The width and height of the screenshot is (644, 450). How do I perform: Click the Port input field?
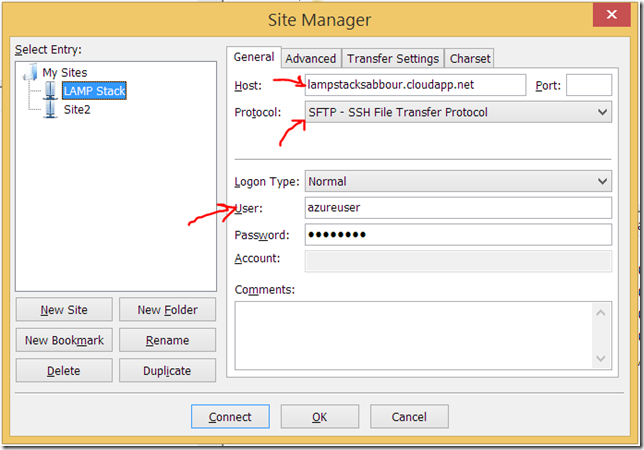coord(589,85)
